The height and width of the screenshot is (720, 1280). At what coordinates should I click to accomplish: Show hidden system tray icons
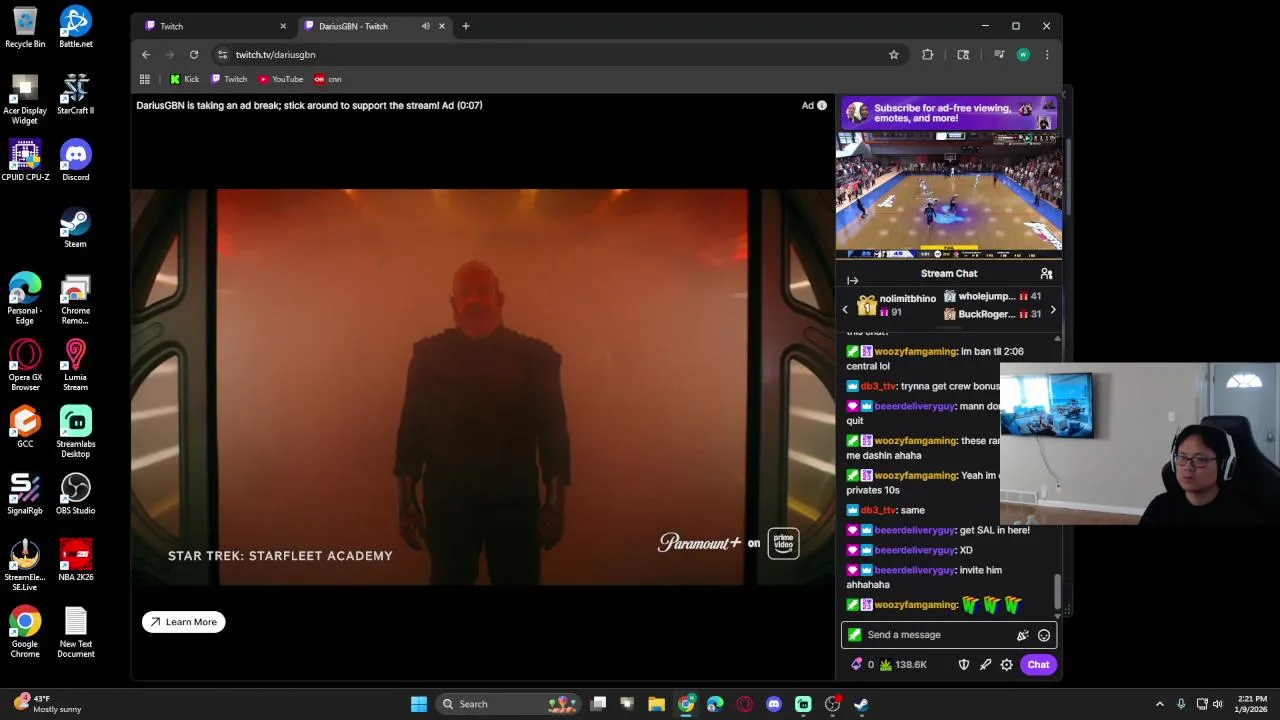click(1160, 704)
